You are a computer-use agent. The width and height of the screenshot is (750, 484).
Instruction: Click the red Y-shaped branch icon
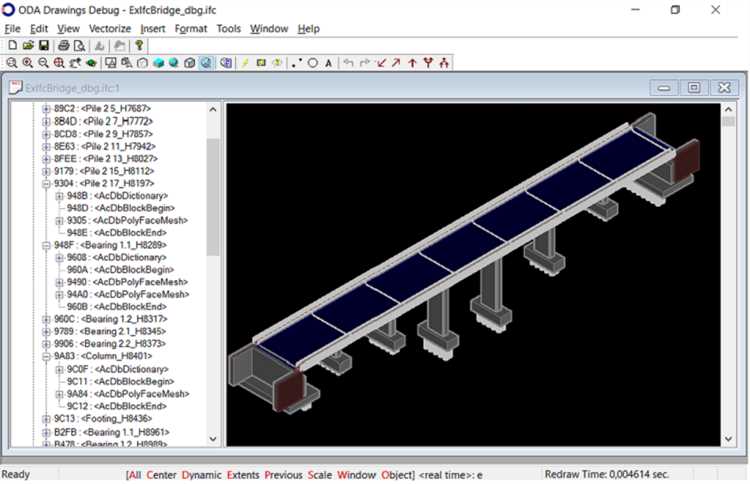428,63
